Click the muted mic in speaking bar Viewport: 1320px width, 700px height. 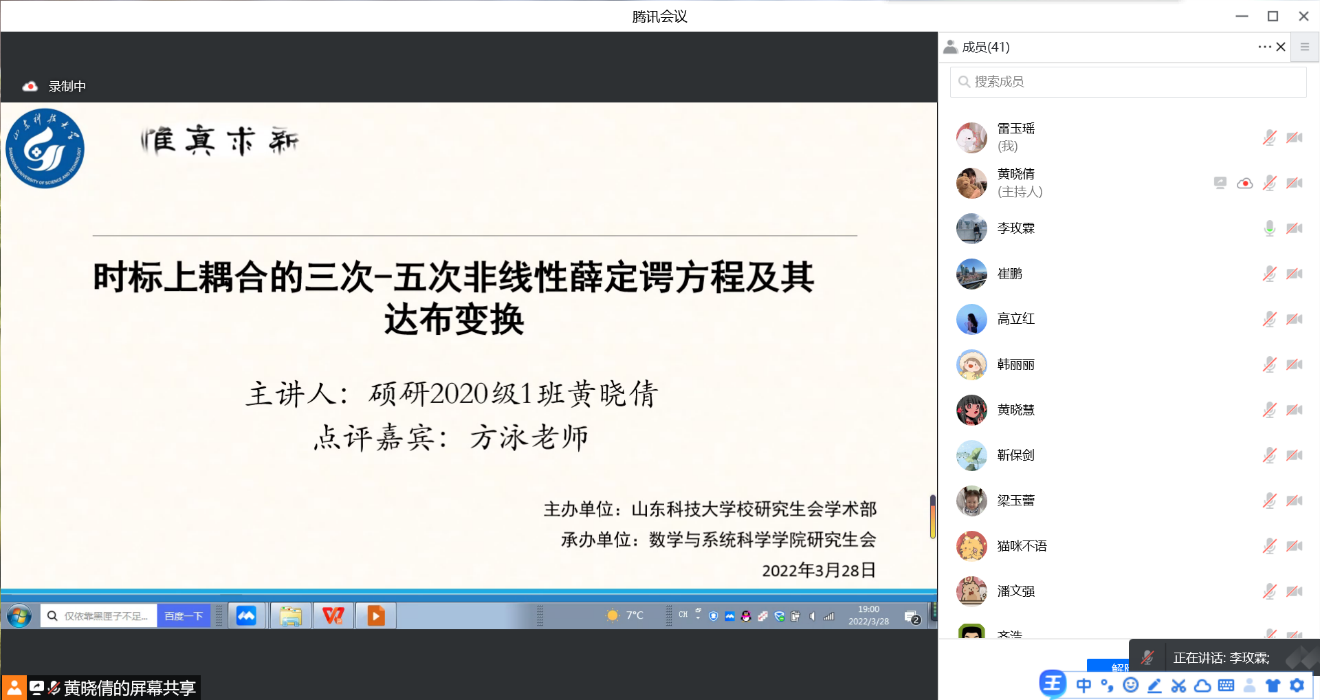[x=1149, y=658]
